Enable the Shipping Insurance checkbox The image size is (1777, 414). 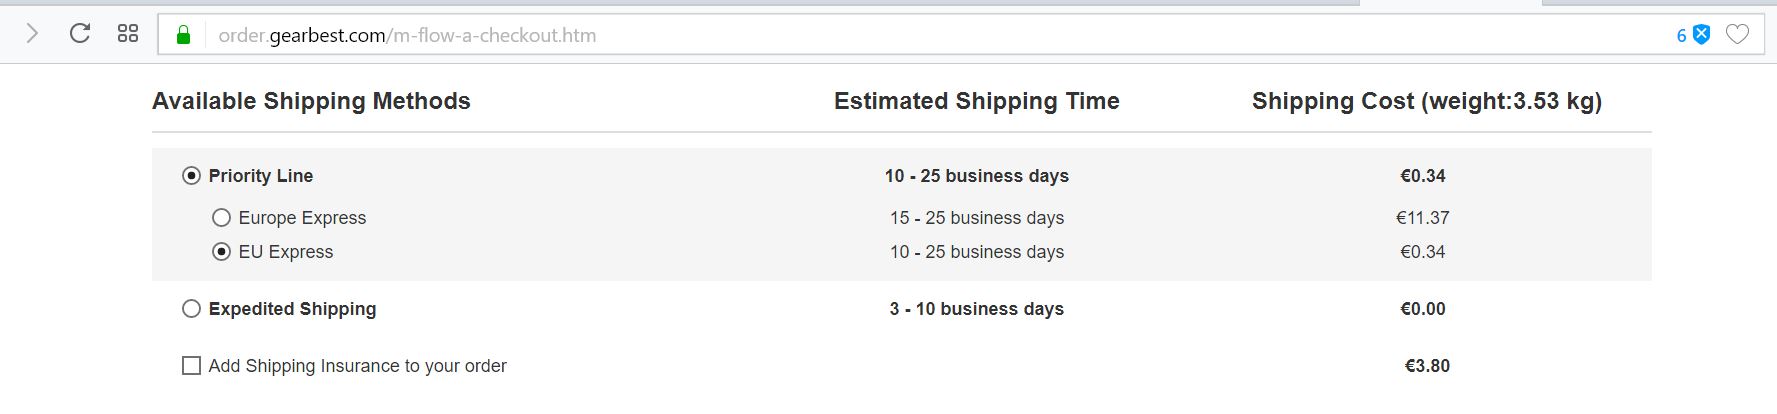click(x=191, y=366)
